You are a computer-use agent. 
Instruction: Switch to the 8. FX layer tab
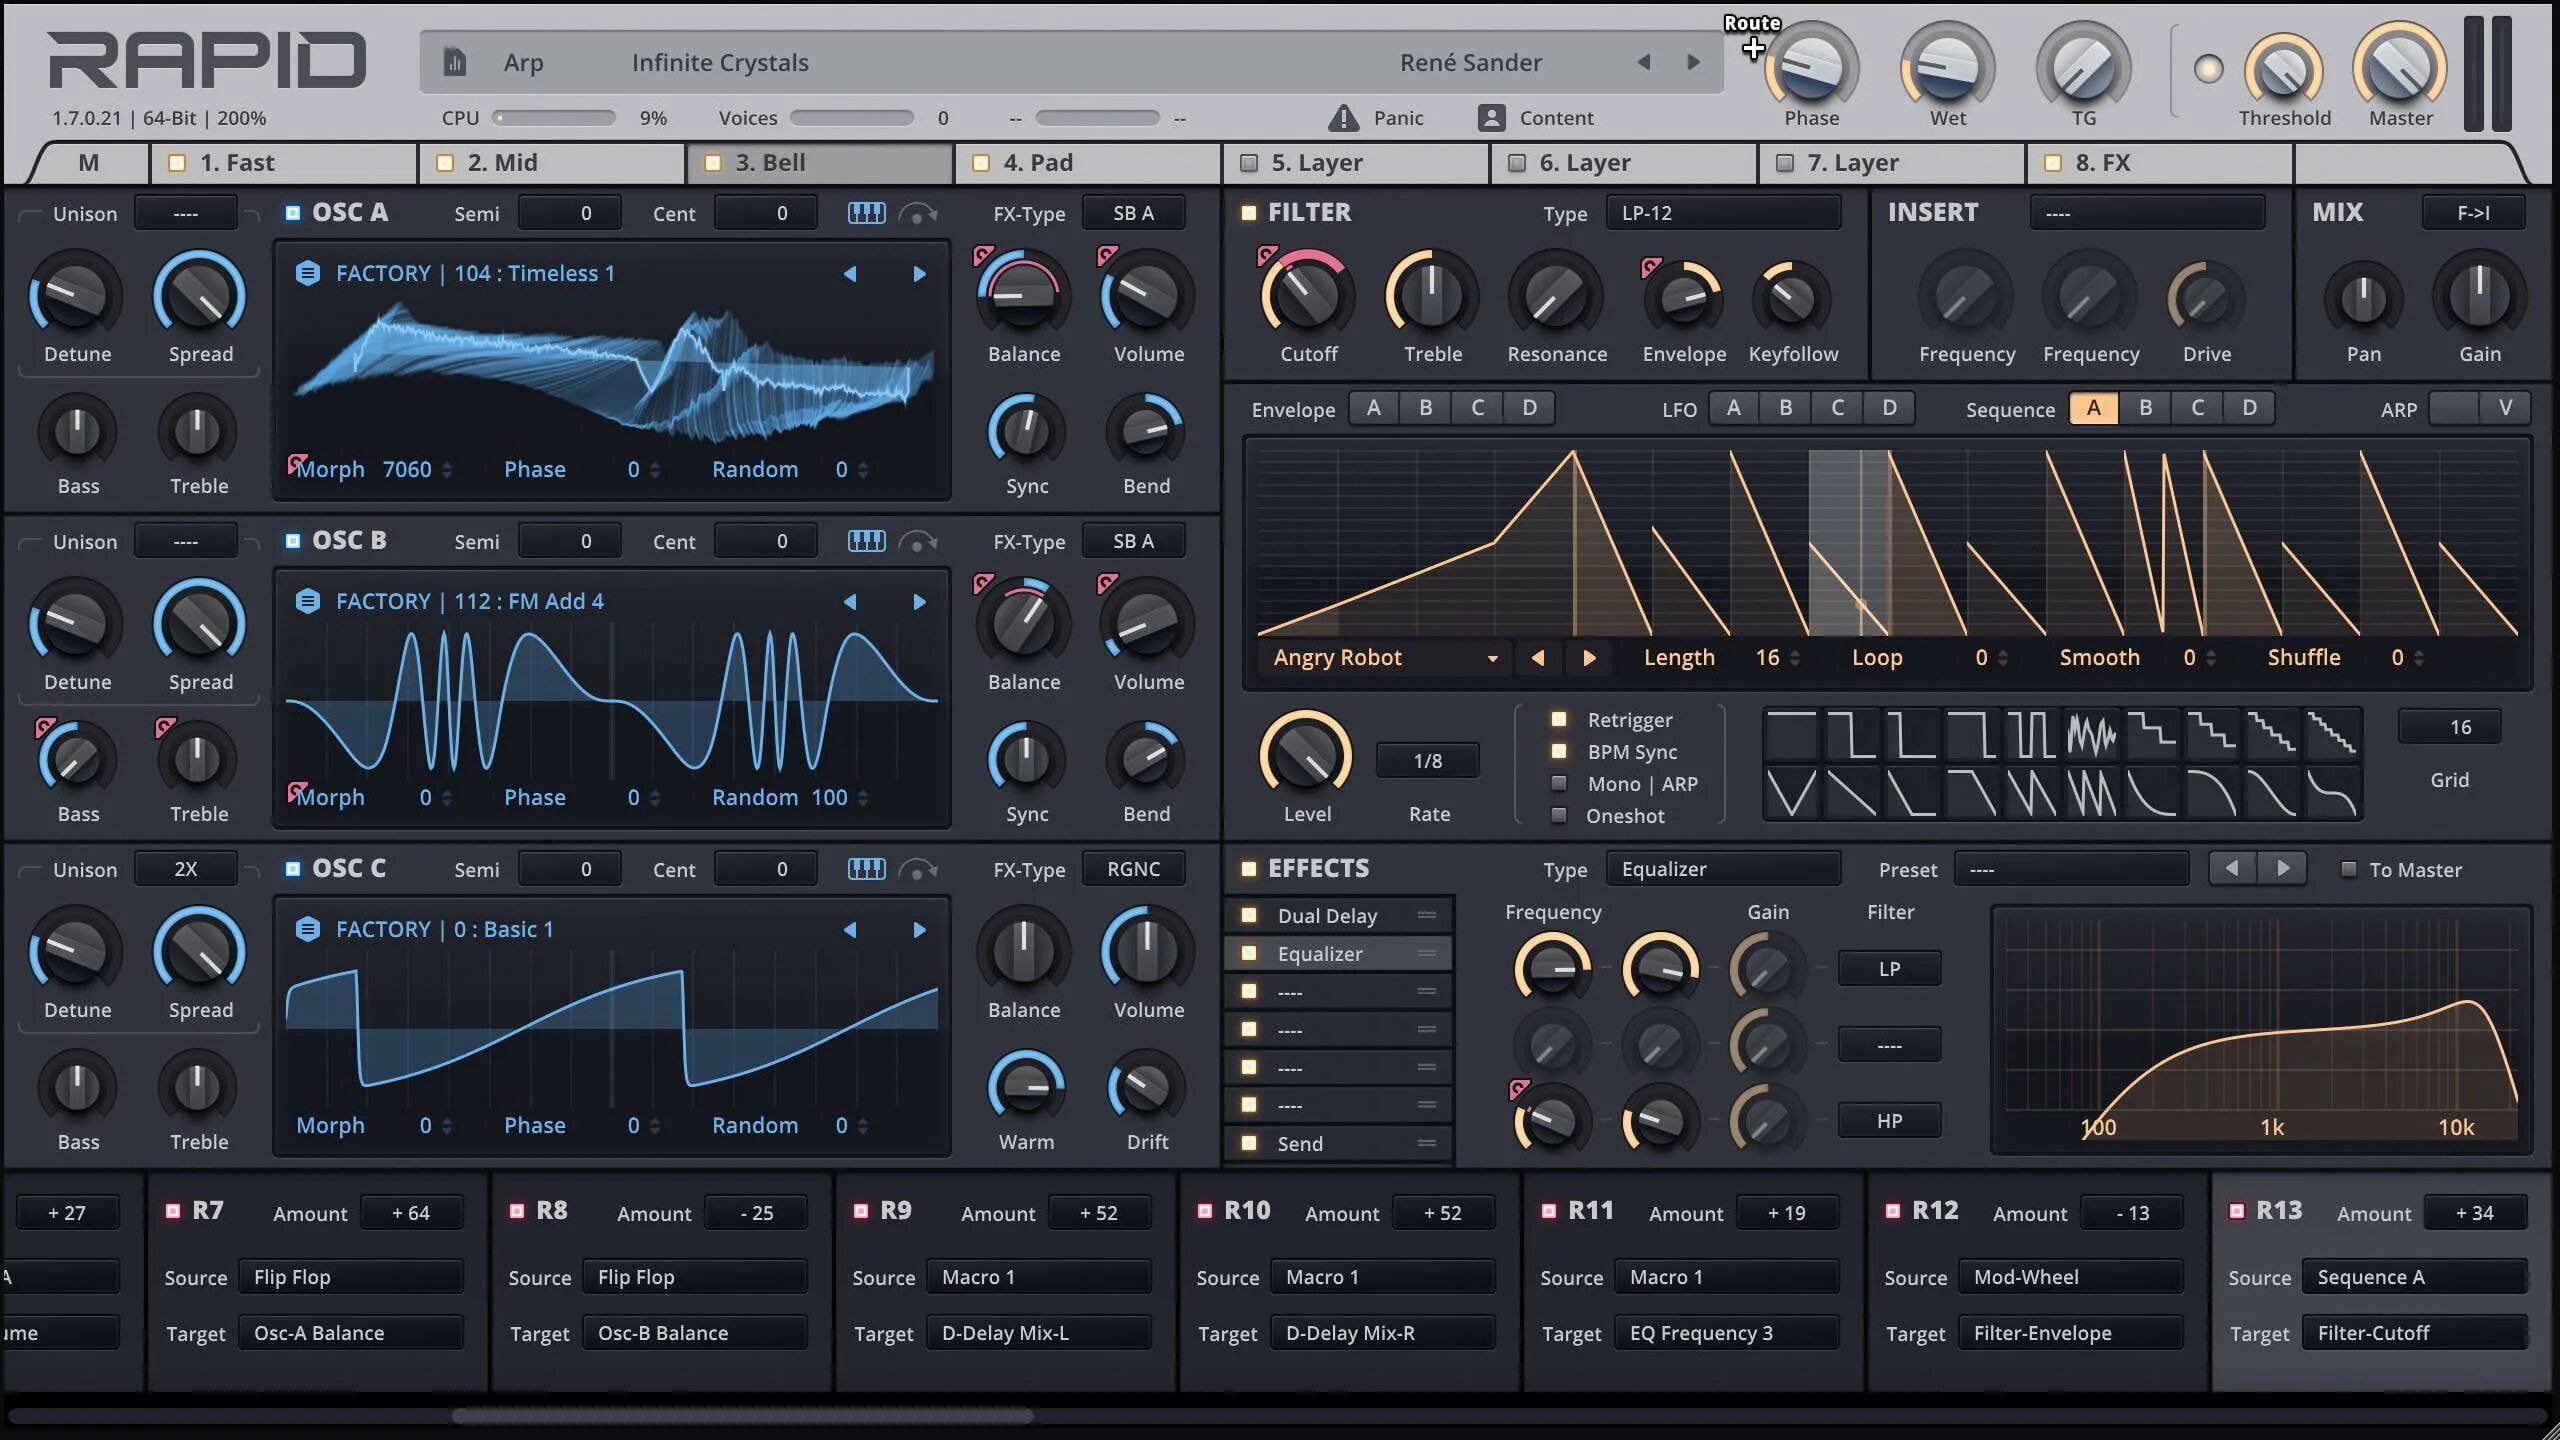[x=2160, y=163]
